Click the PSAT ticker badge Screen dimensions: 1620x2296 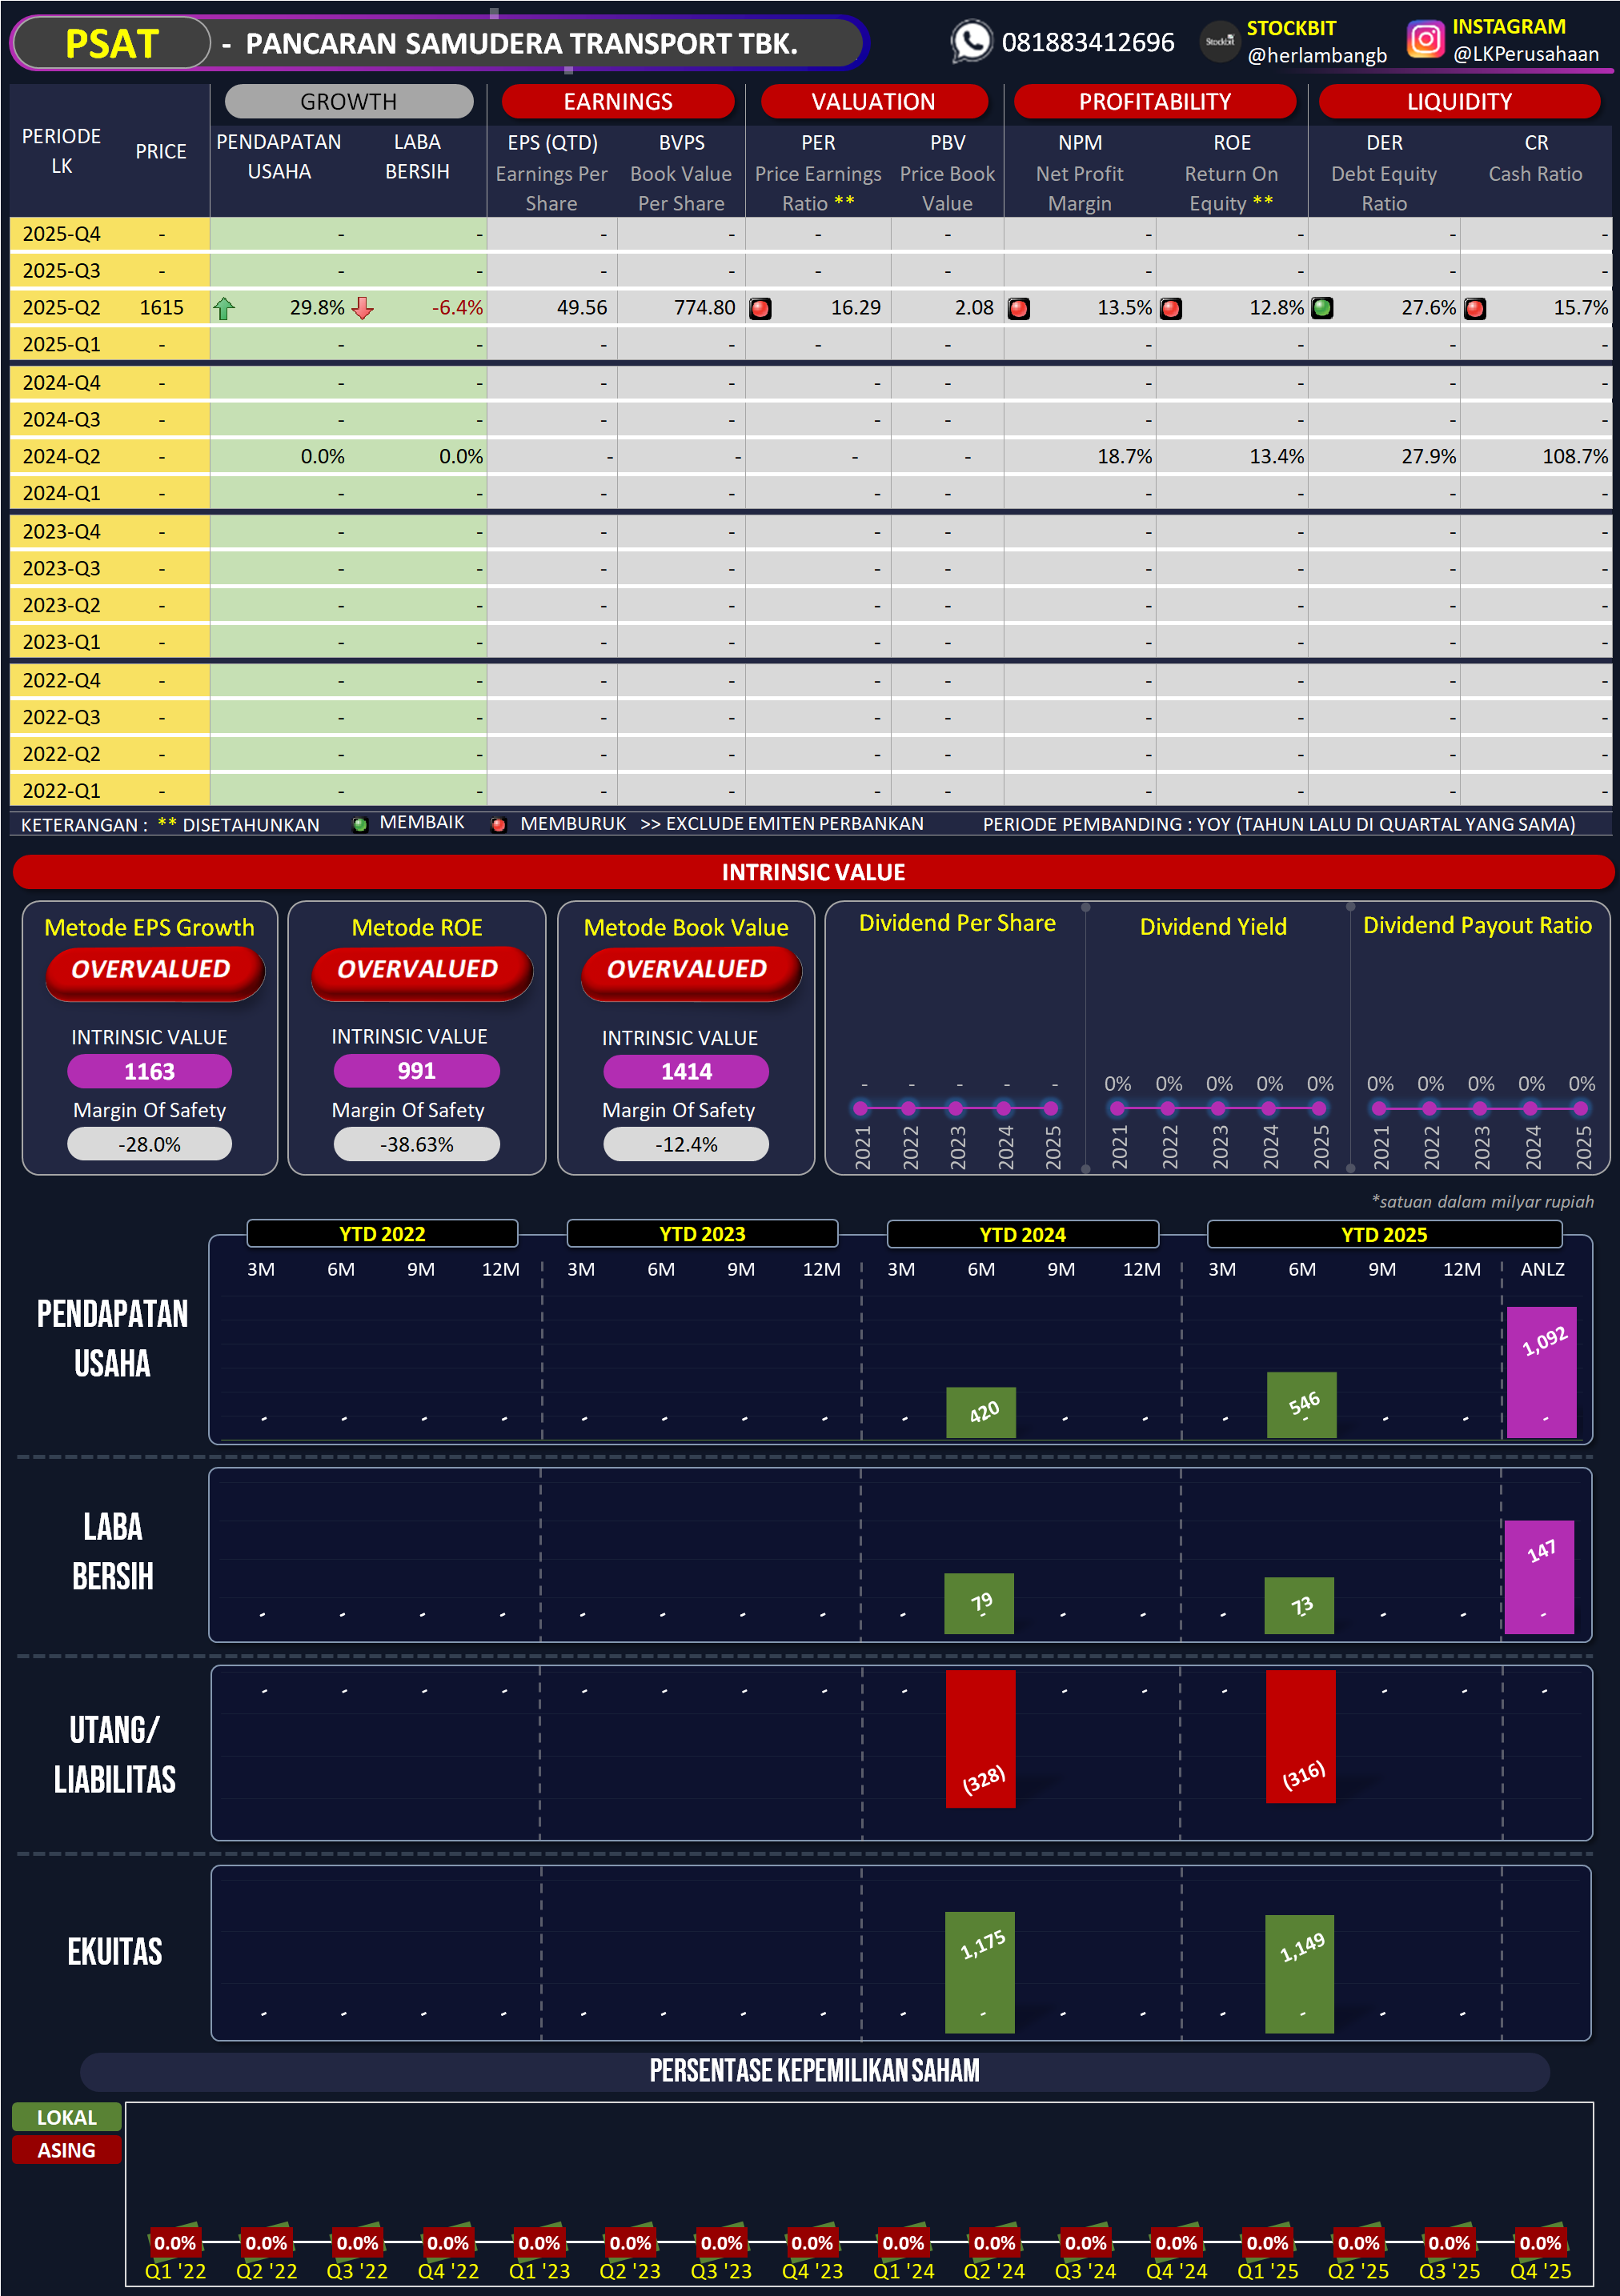111,44
